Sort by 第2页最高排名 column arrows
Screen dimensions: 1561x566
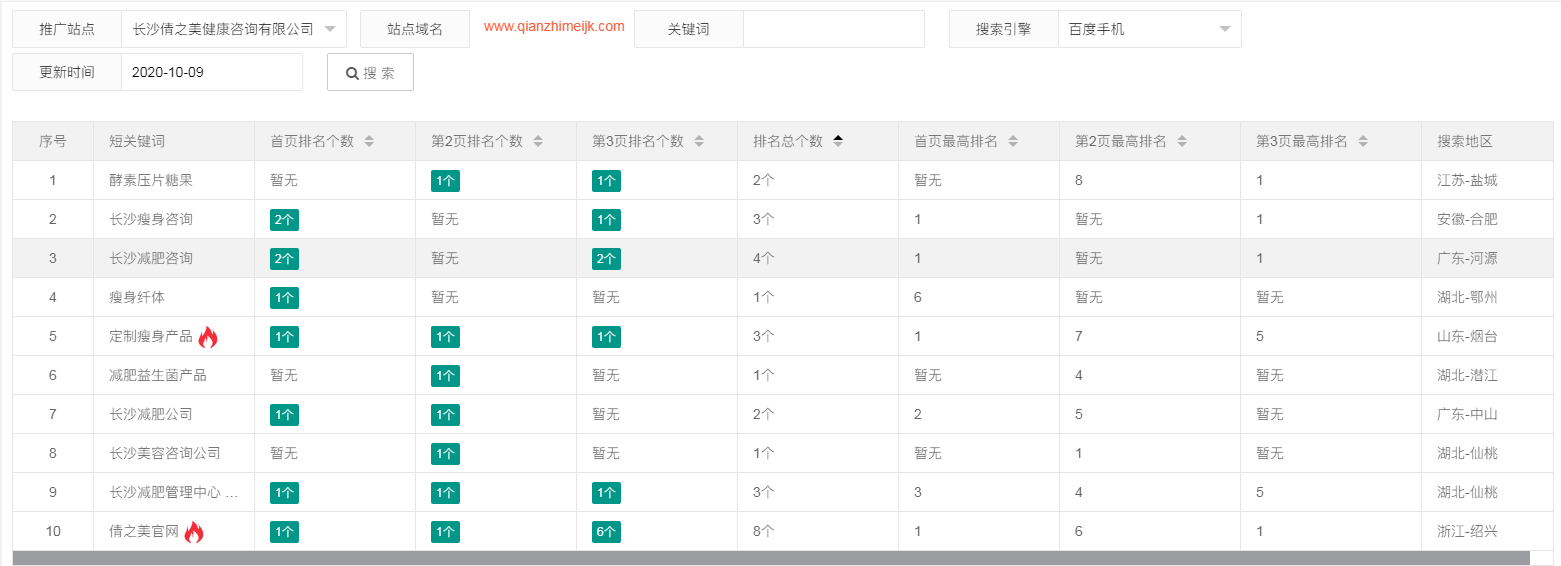pos(1182,142)
